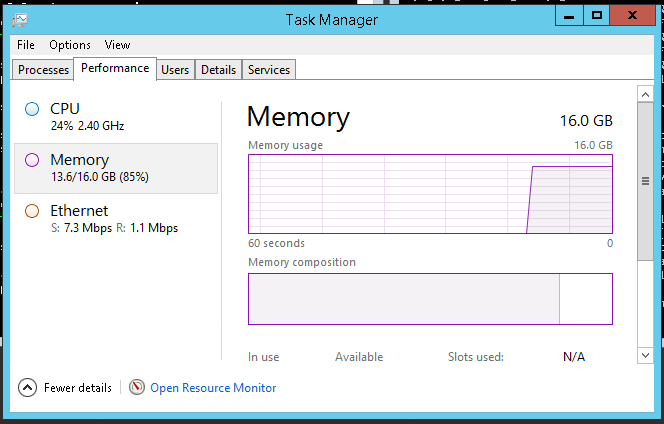The height and width of the screenshot is (424, 664).
Task: Select the Ethernet circle icon
Action: click(32, 211)
